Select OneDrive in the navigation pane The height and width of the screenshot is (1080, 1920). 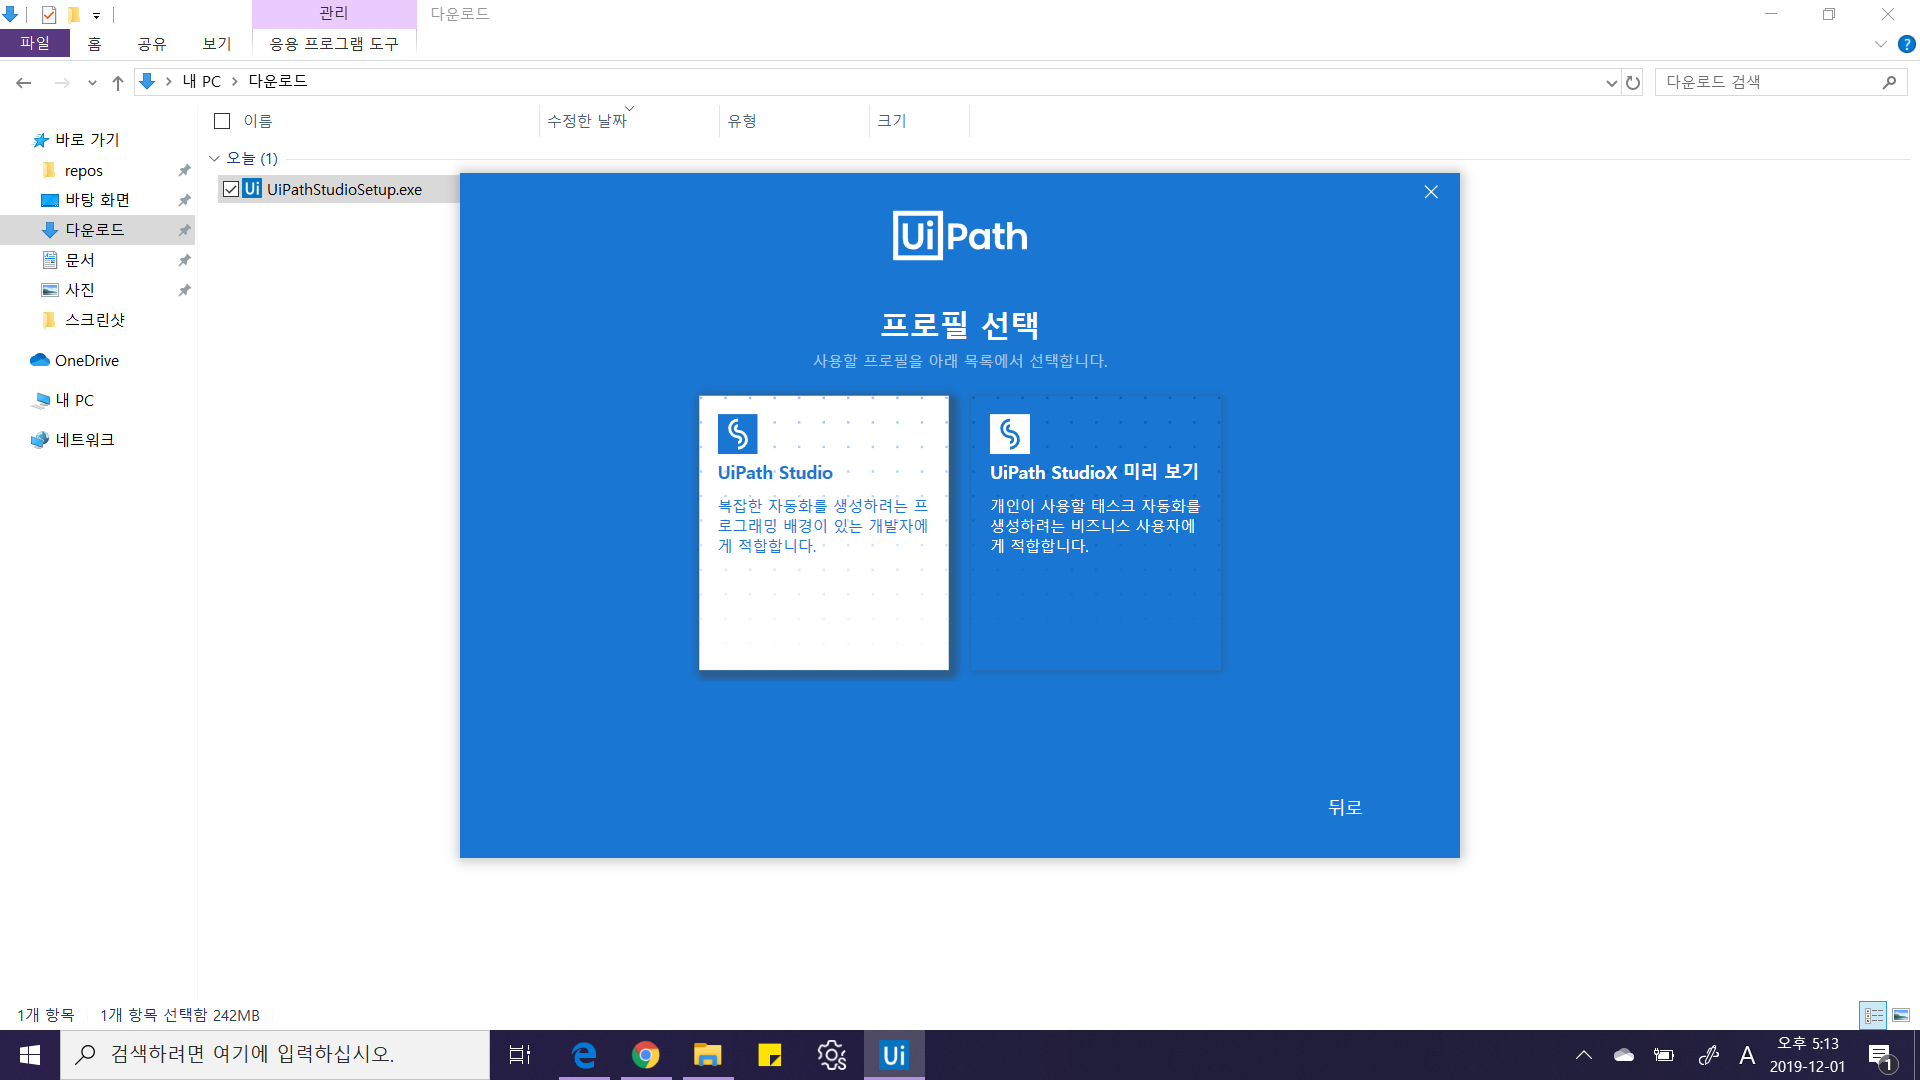(x=86, y=361)
